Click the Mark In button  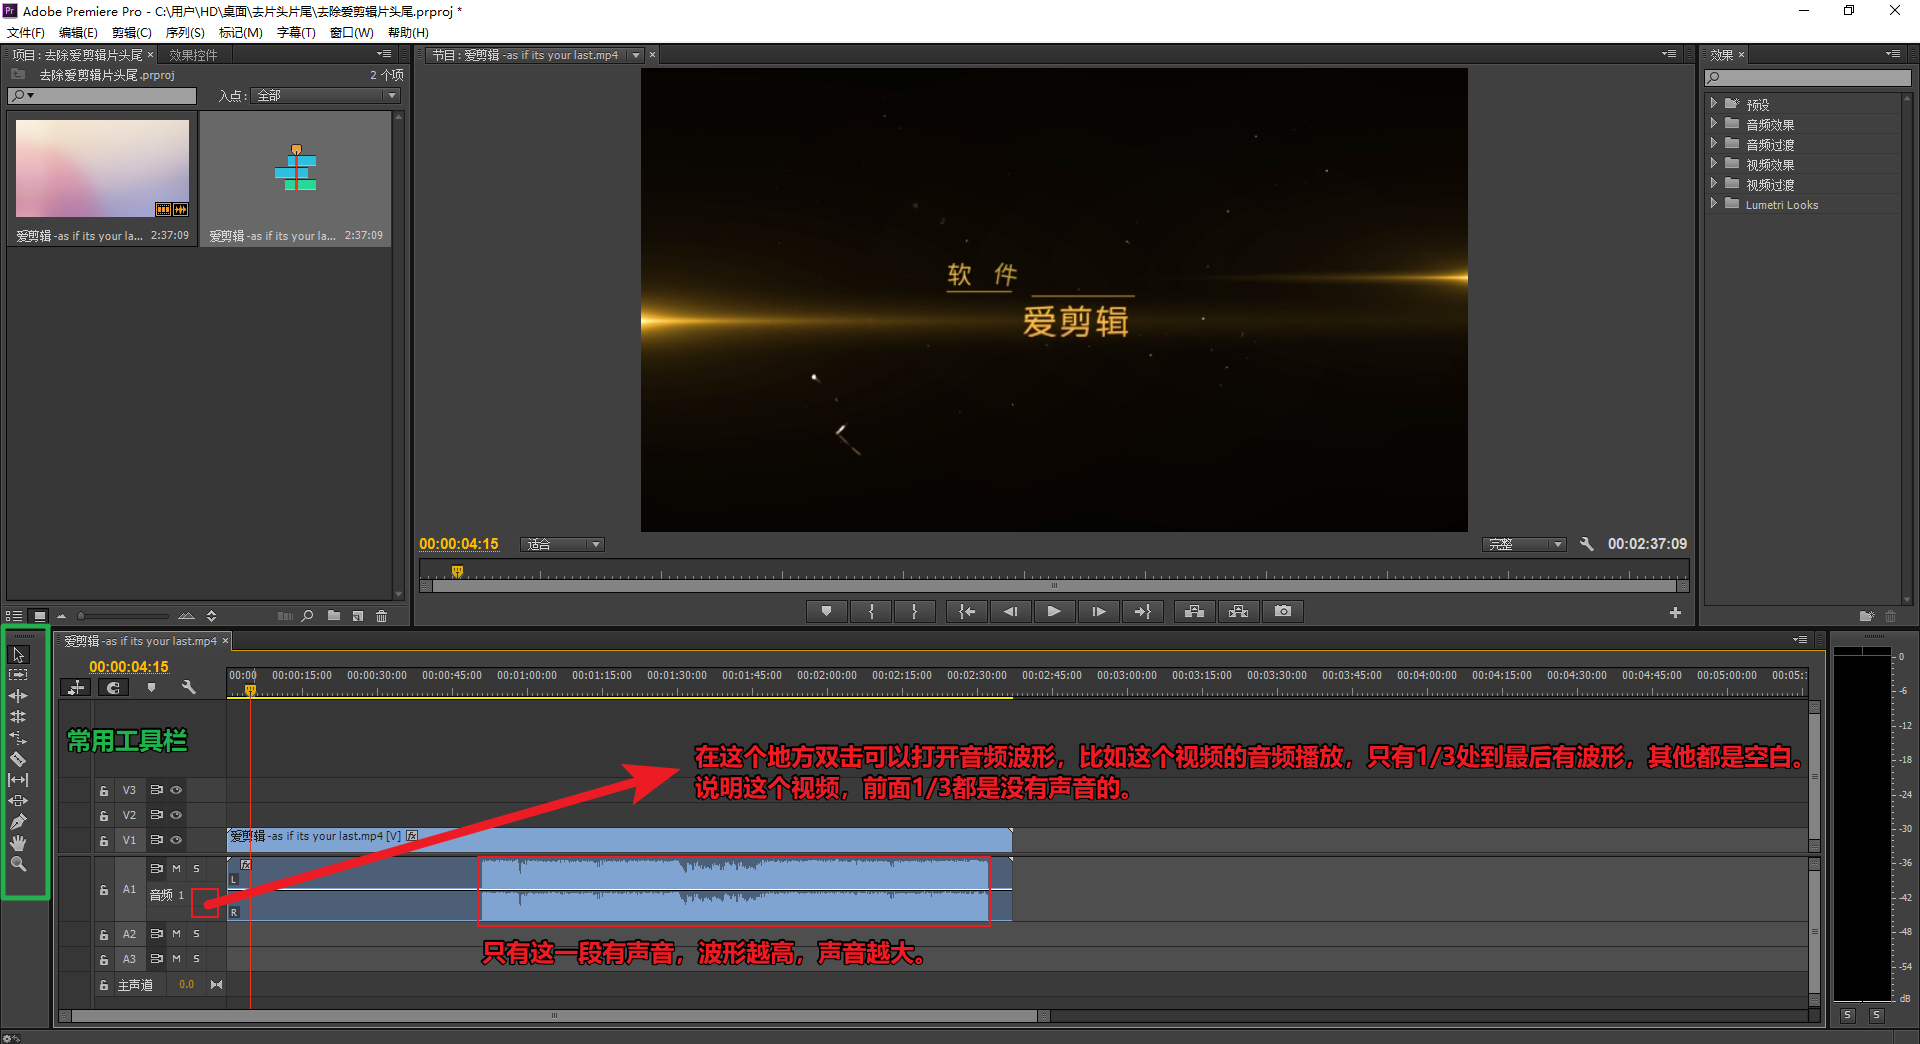pos(871,611)
